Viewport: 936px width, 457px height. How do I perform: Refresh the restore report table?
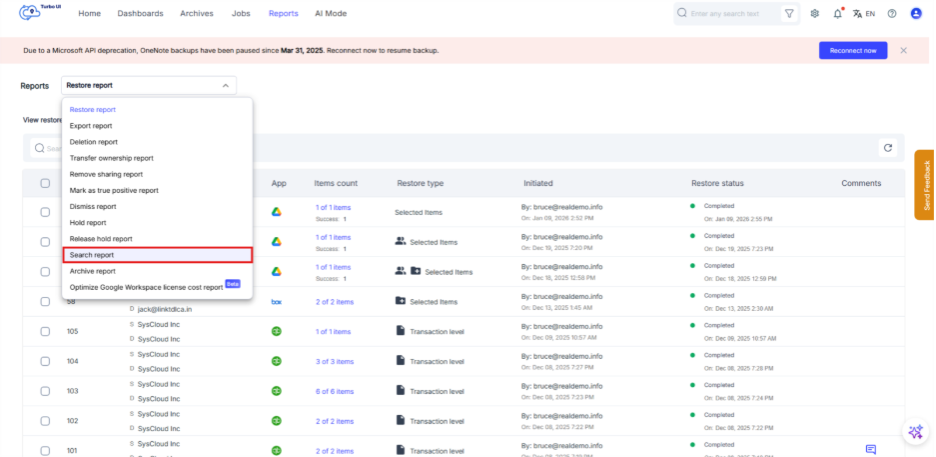887,148
